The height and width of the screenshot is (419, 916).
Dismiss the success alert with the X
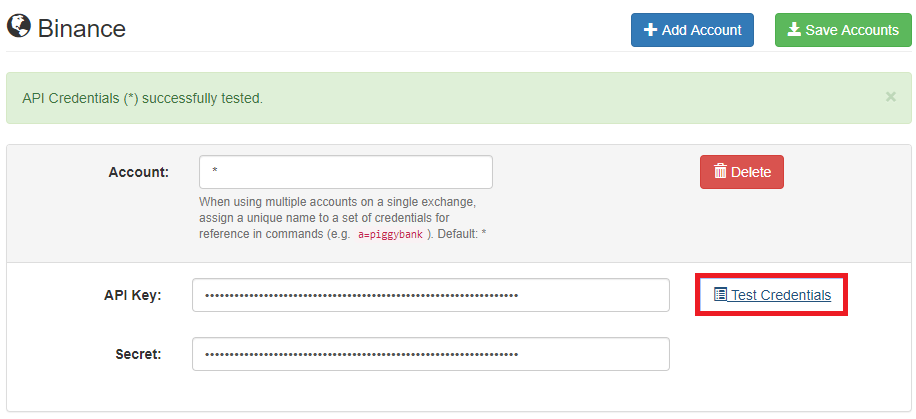[x=890, y=97]
